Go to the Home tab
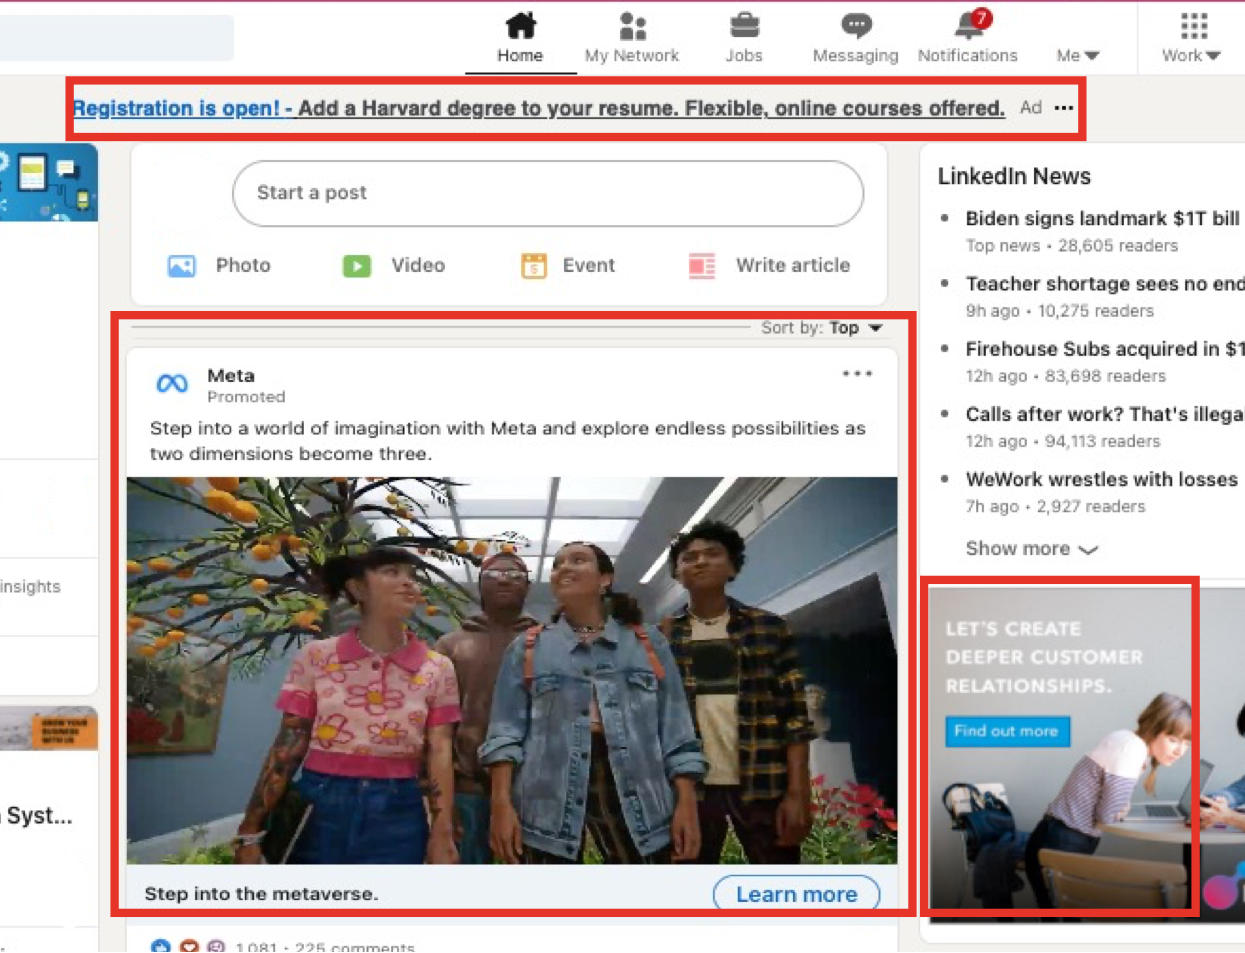Viewport: 1245px width, 953px height. (x=520, y=38)
